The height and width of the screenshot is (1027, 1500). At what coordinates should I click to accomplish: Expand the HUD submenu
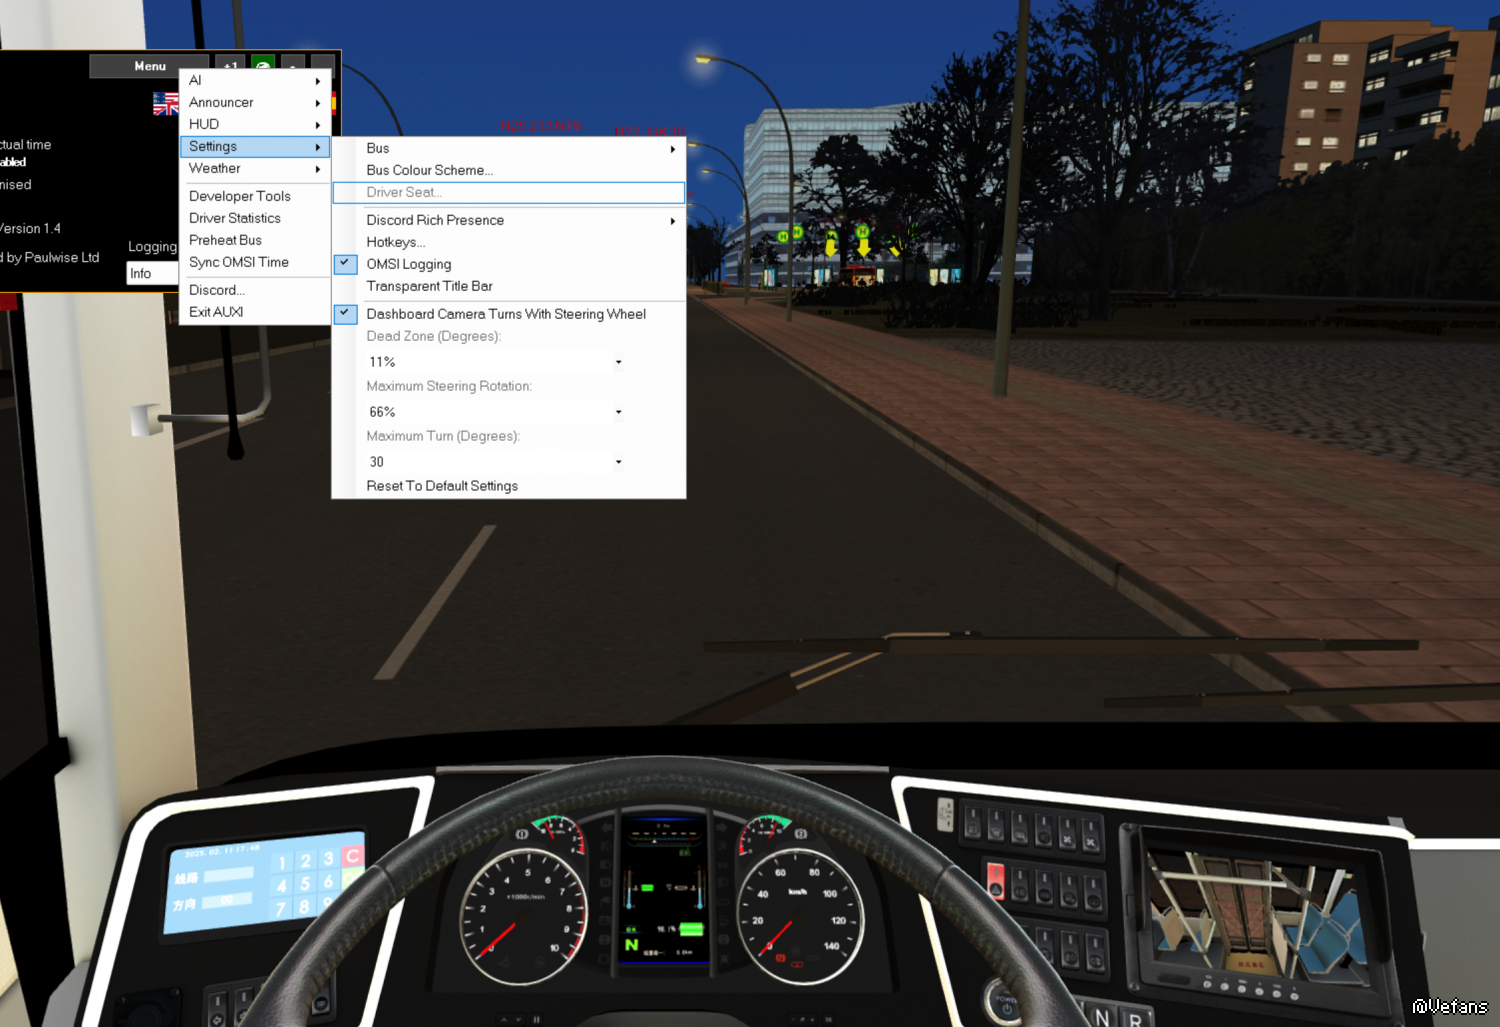tap(255, 124)
